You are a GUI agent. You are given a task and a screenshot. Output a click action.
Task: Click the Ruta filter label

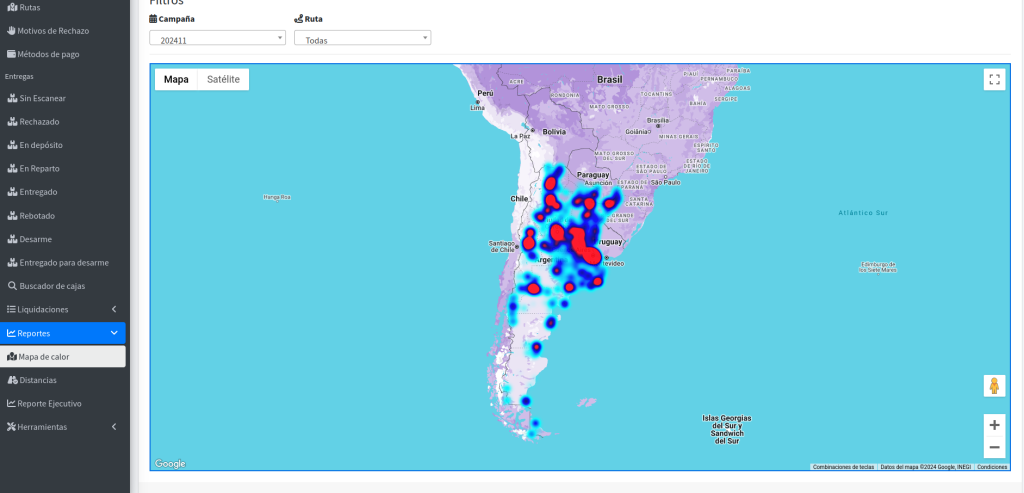click(x=308, y=19)
